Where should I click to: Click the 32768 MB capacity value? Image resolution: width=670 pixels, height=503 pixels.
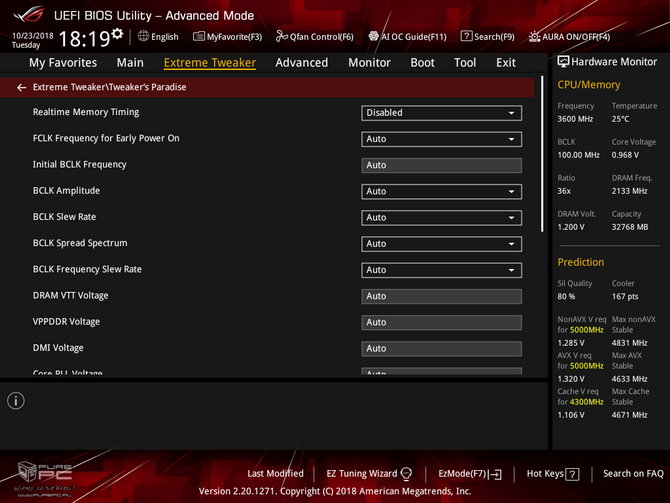pos(630,227)
